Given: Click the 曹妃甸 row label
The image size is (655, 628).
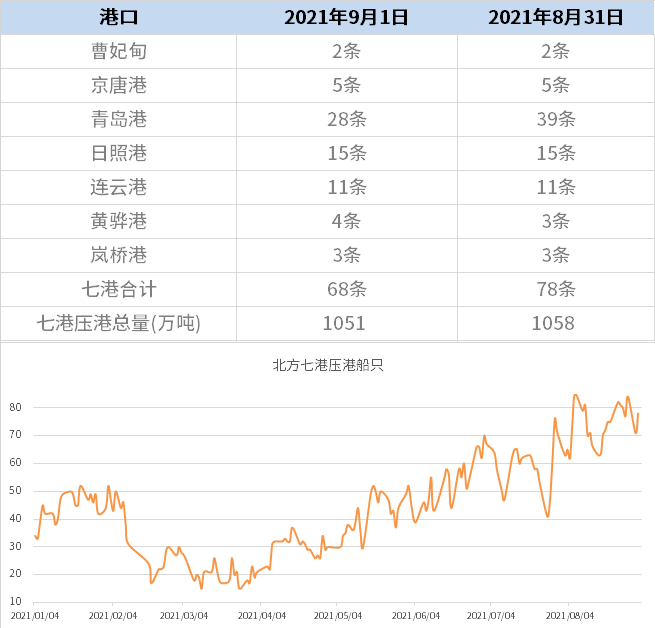Looking at the screenshot, I should [x=118, y=52].
